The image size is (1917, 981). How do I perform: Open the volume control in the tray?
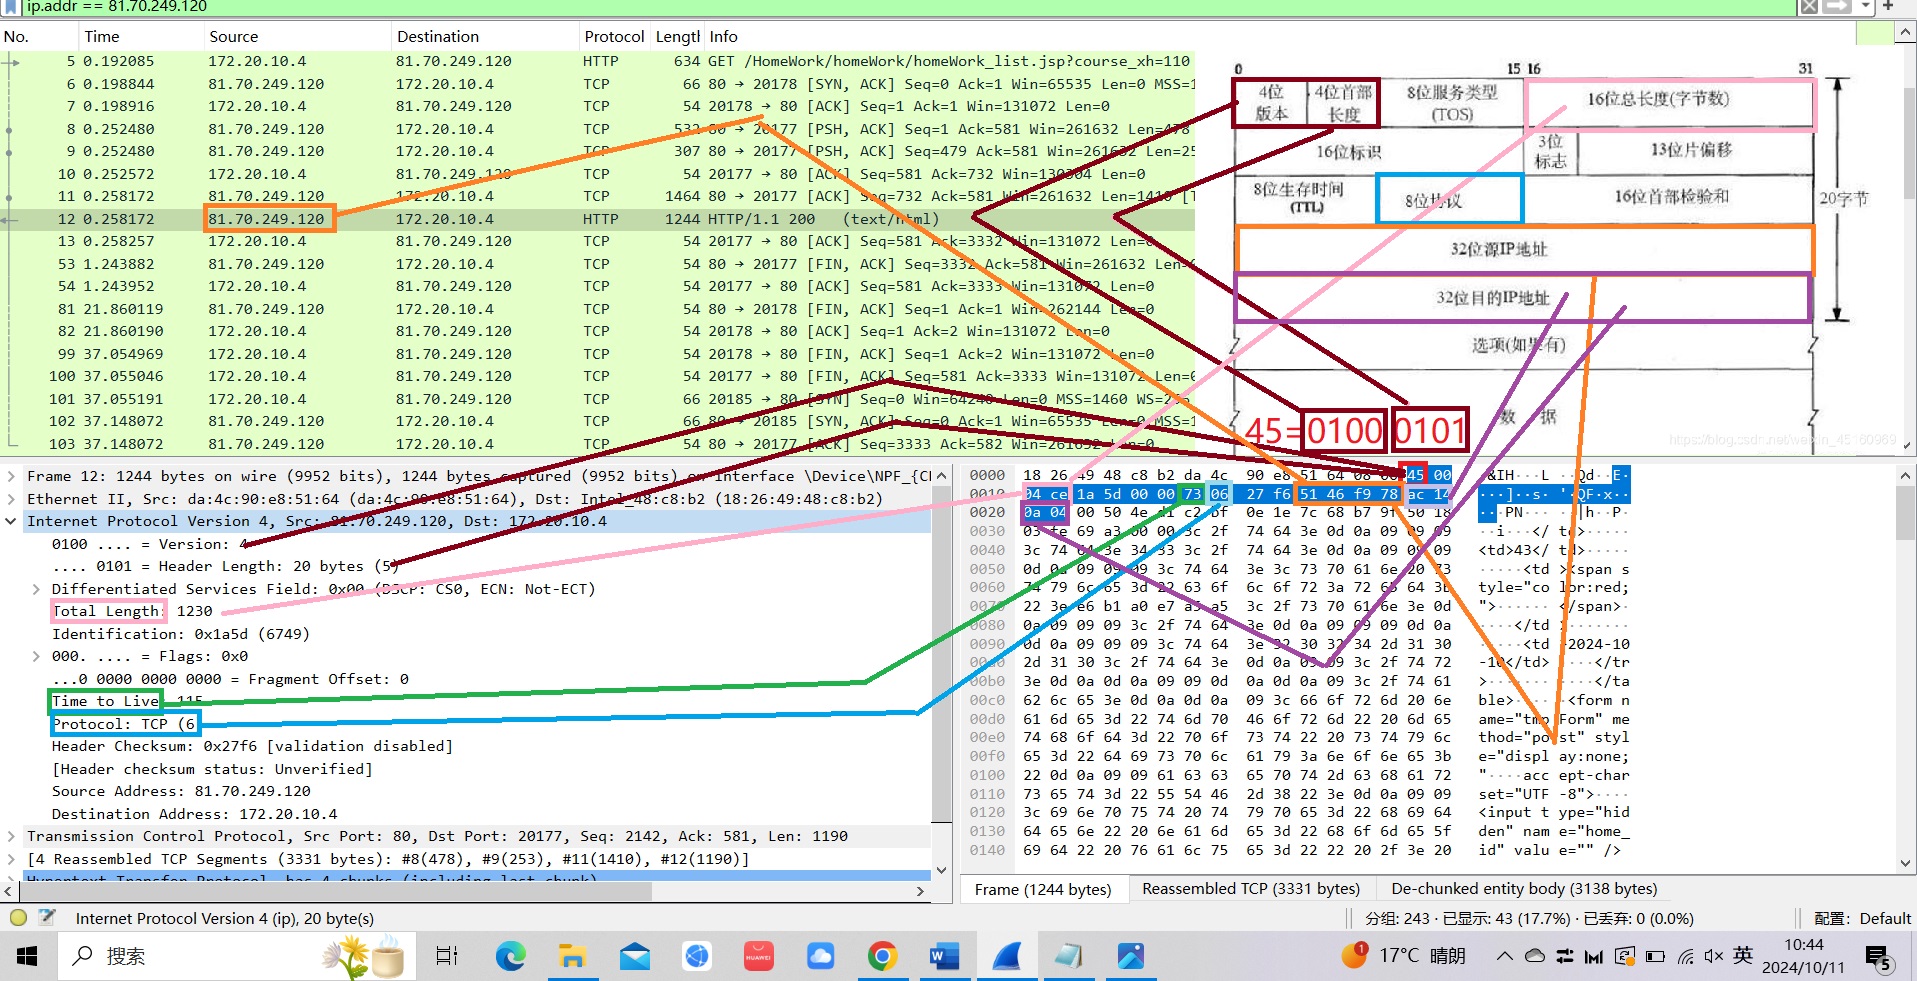(1714, 956)
